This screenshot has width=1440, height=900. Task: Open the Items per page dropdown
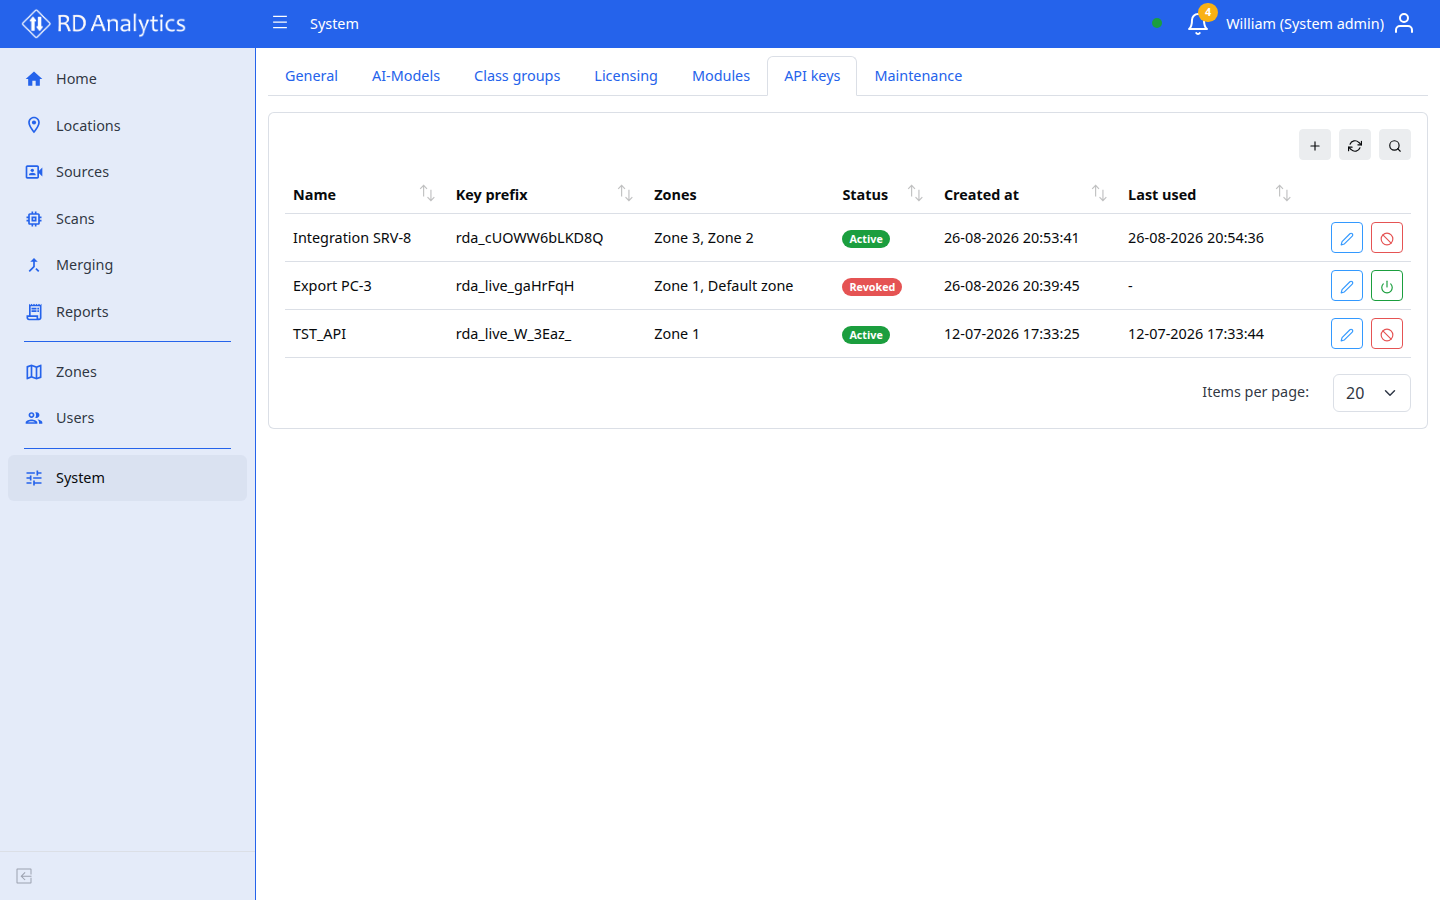pos(1372,393)
